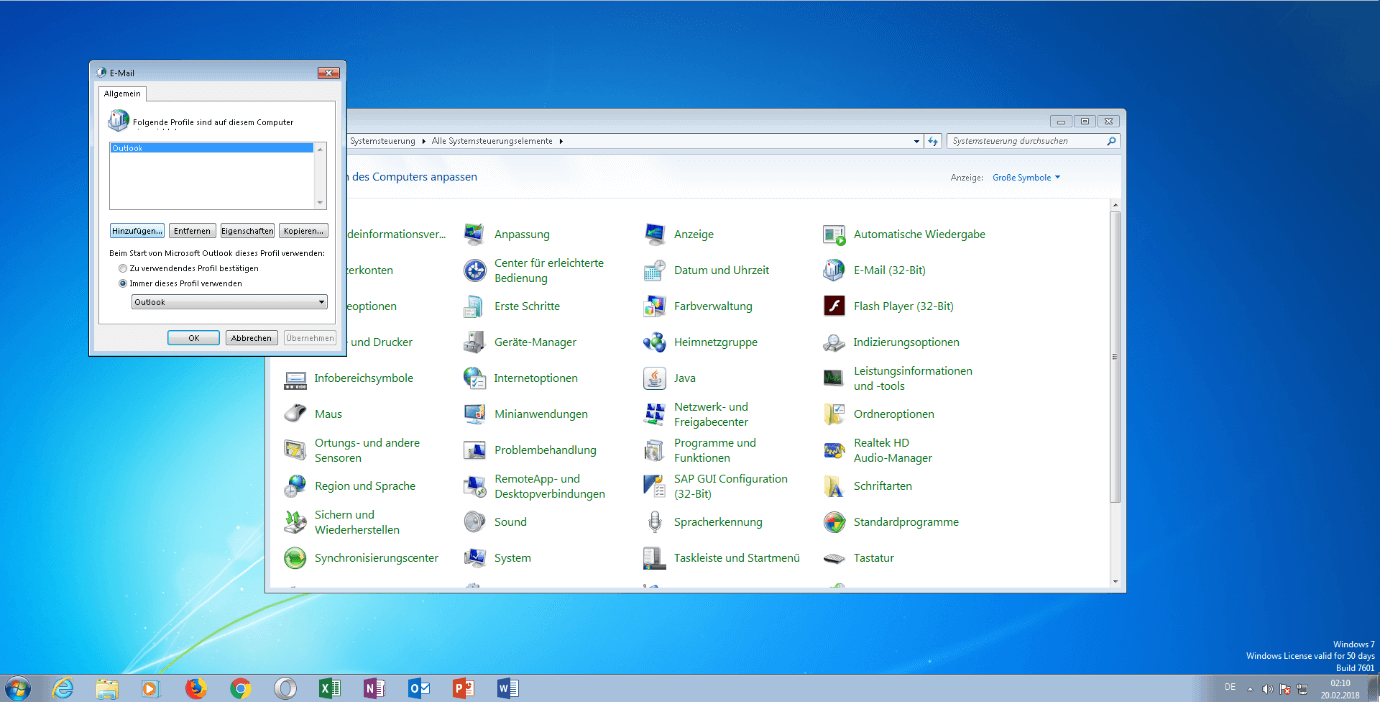The image size is (1380, 702).
Task: Open the Anpassung icon in Systemsteuerung
Action: click(475, 234)
